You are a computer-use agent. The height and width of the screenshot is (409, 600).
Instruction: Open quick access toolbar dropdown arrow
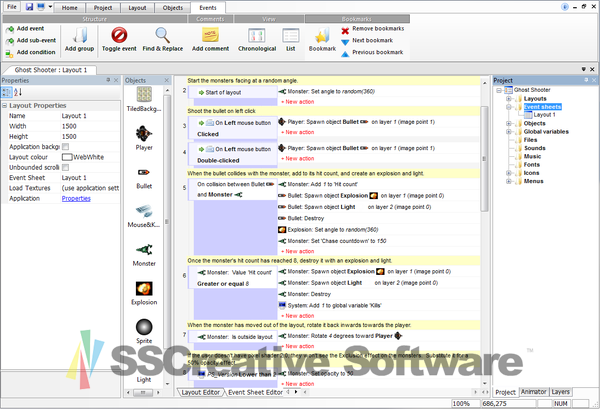click(50, 7)
